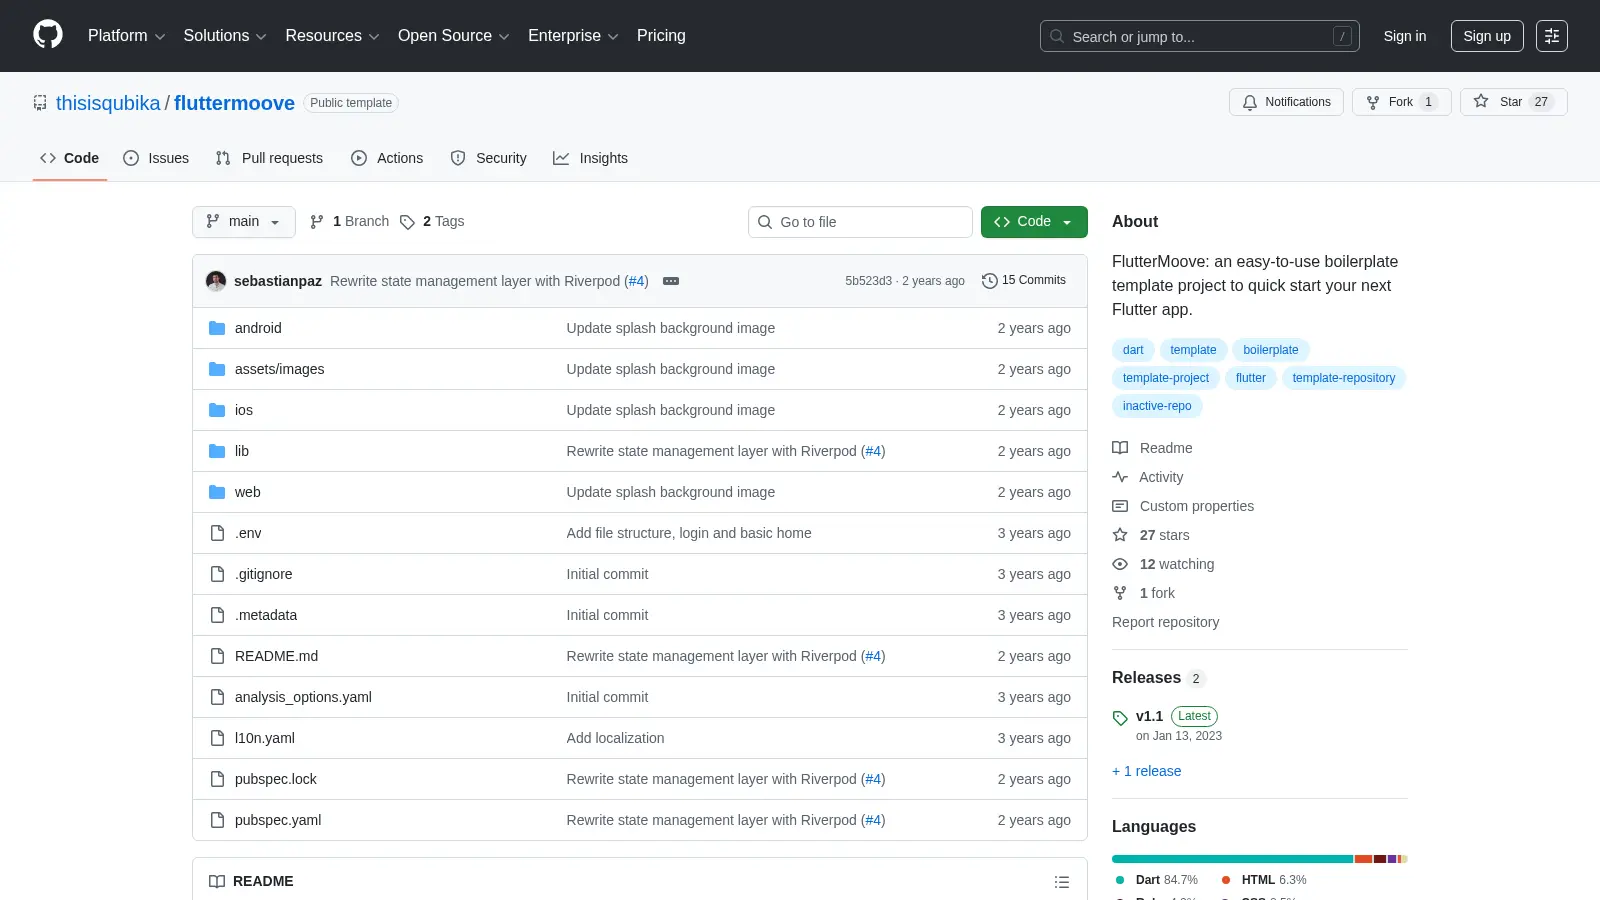Open the android folder icon
The image size is (1600, 900).
pos(217,328)
